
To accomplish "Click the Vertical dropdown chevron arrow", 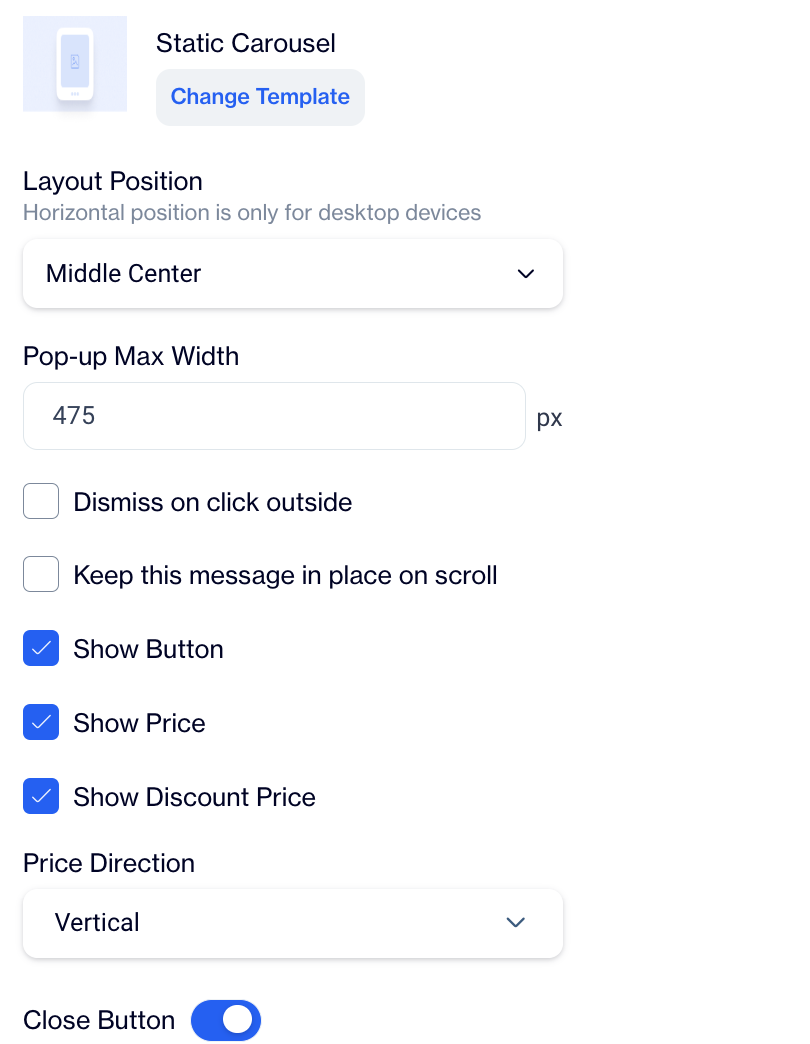I will pyautogui.click(x=516, y=922).
